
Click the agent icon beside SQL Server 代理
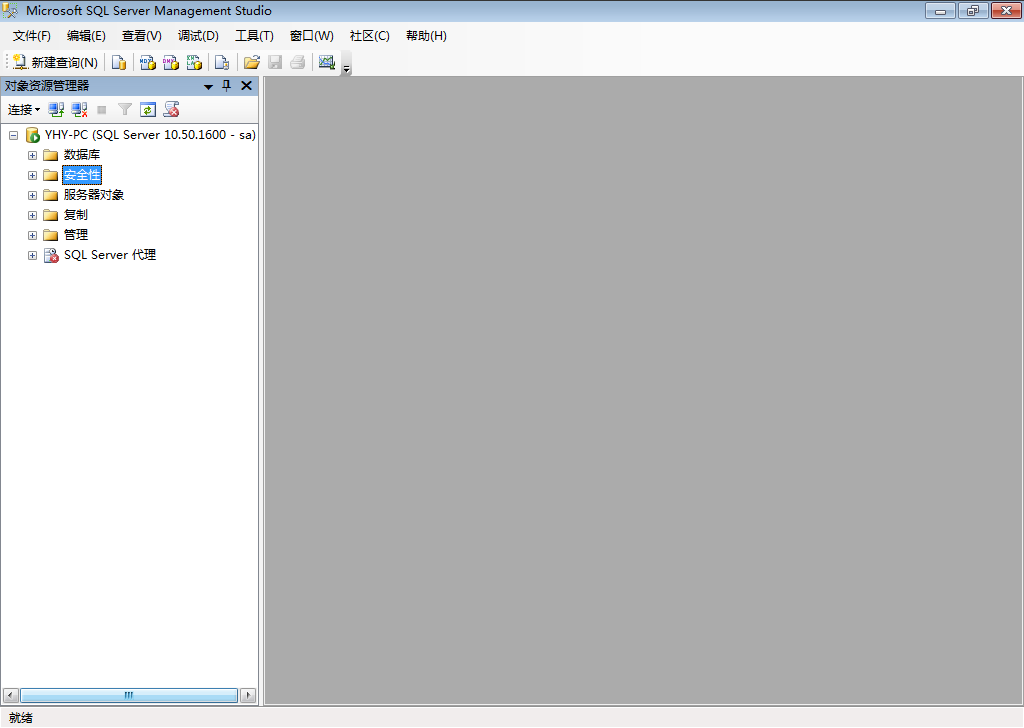51,255
